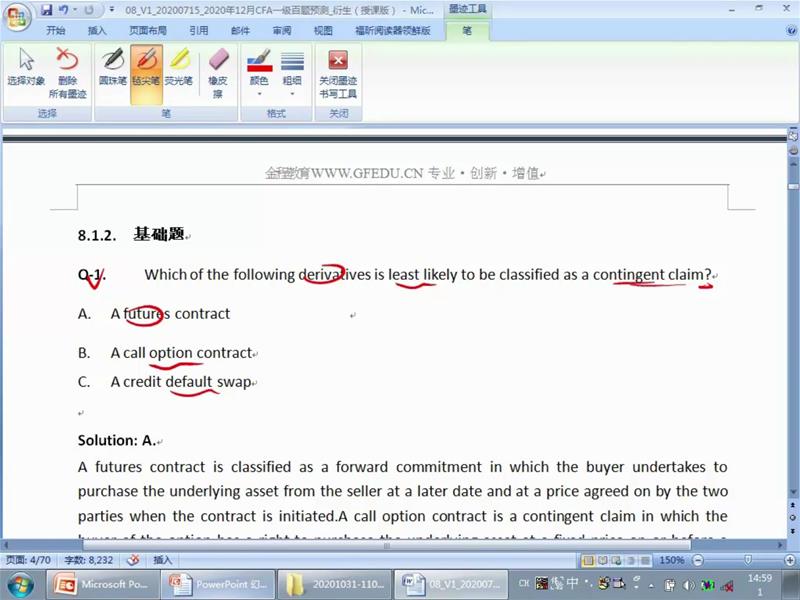Image resolution: width=800 pixels, height=600 pixels.
Task: Click the proofing errors status icon
Action: (133, 560)
